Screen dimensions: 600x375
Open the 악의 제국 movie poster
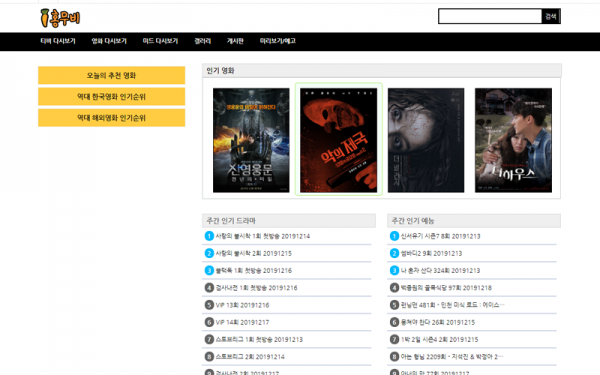pyautogui.click(x=339, y=140)
